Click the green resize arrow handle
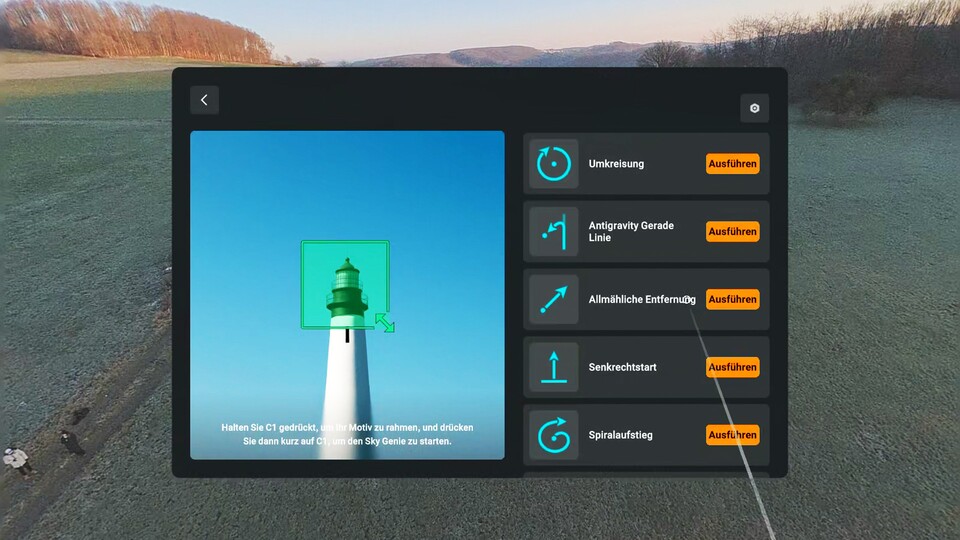The width and height of the screenshot is (960, 540). click(x=384, y=322)
